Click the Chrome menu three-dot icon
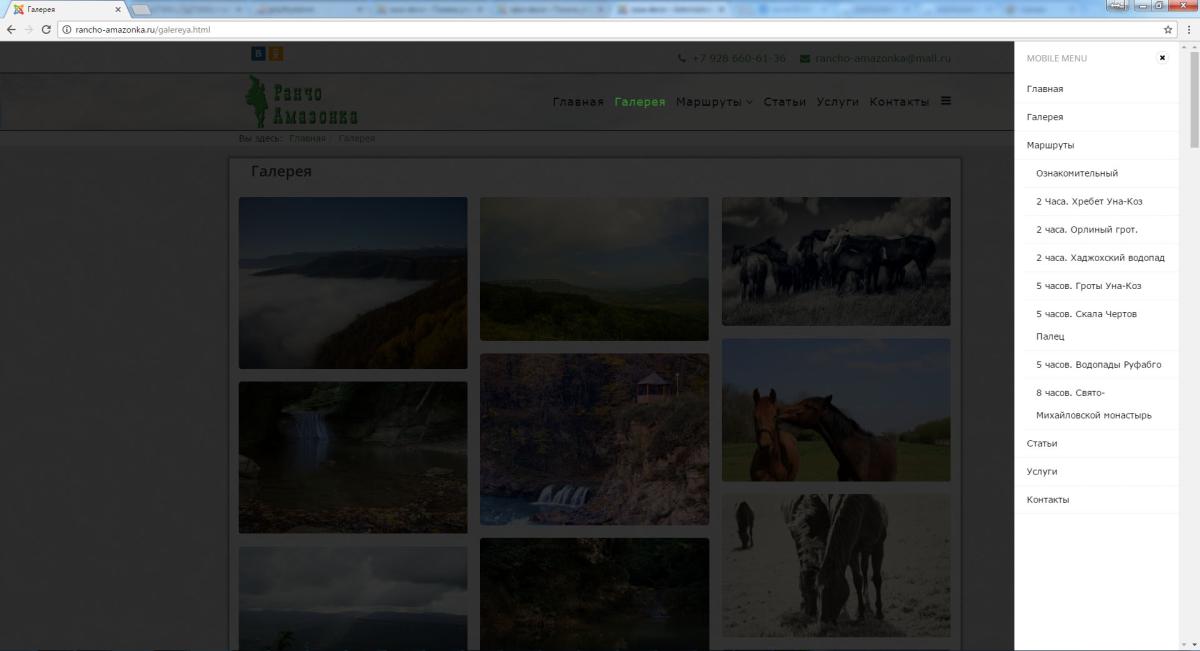1200x651 pixels. click(x=1188, y=30)
